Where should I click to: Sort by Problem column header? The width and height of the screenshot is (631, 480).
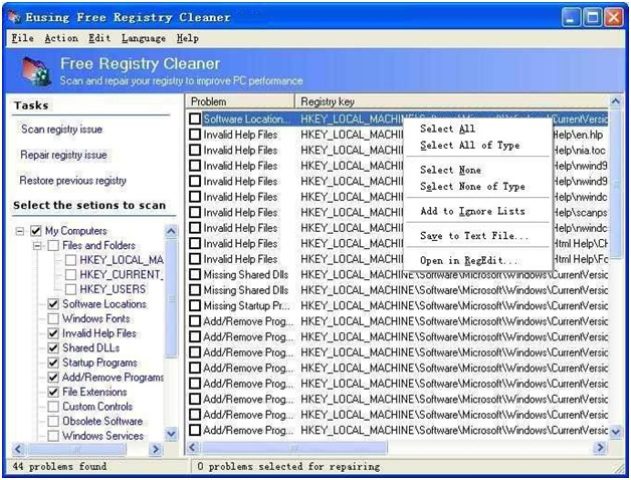pyautogui.click(x=240, y=101)
